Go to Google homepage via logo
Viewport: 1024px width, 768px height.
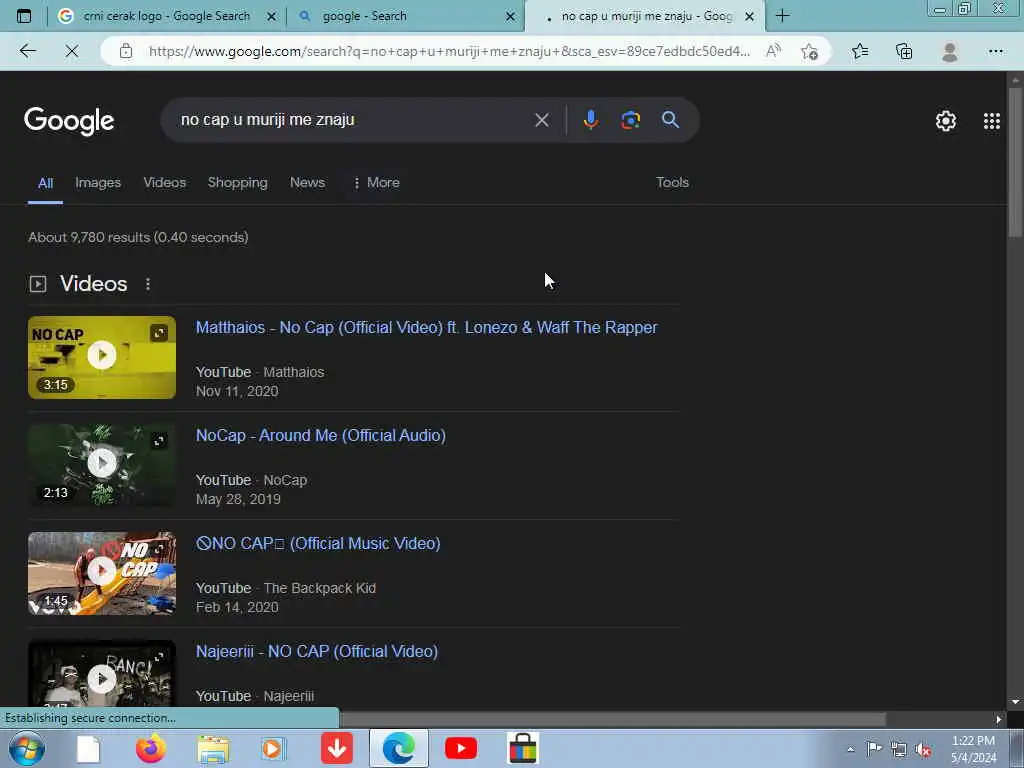(69, 121)
